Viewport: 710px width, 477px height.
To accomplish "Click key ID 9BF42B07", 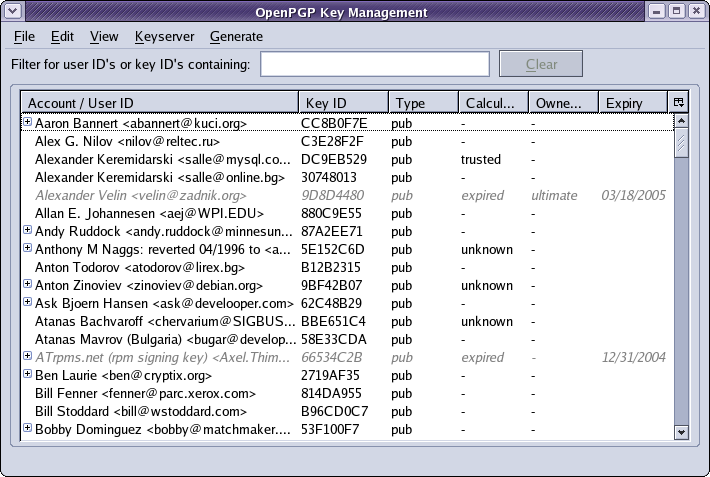I will (x=331, y=285).
